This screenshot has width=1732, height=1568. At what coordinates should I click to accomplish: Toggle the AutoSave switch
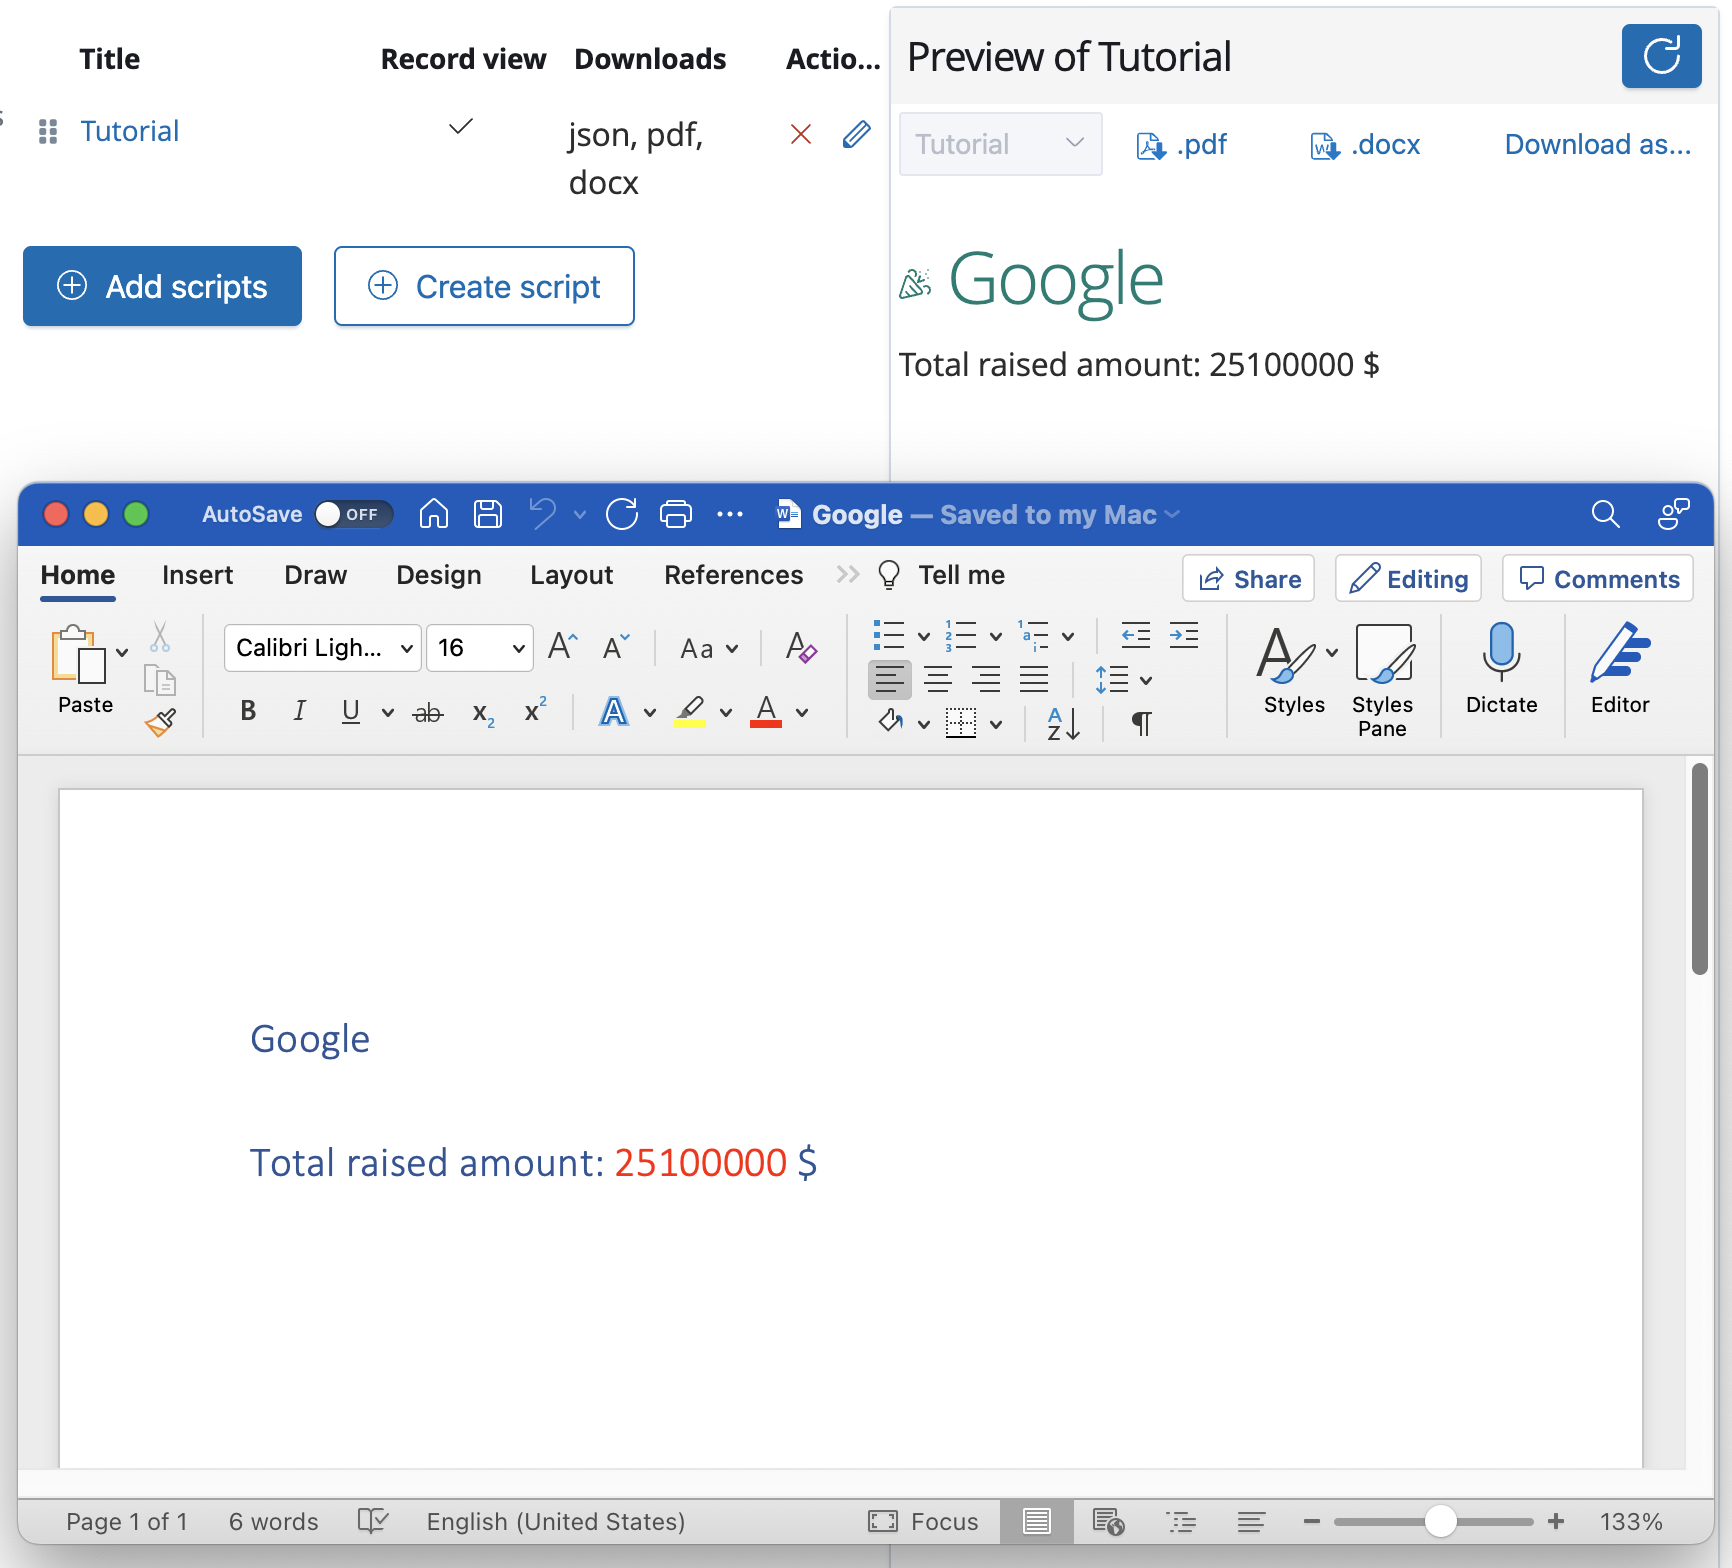pyautogui.click(x=353, y=514)
